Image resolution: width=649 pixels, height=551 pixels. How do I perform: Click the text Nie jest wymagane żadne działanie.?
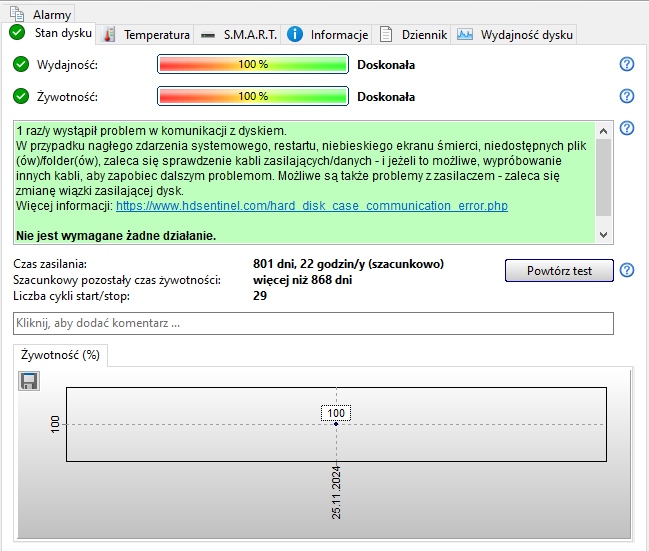(116, 236)
